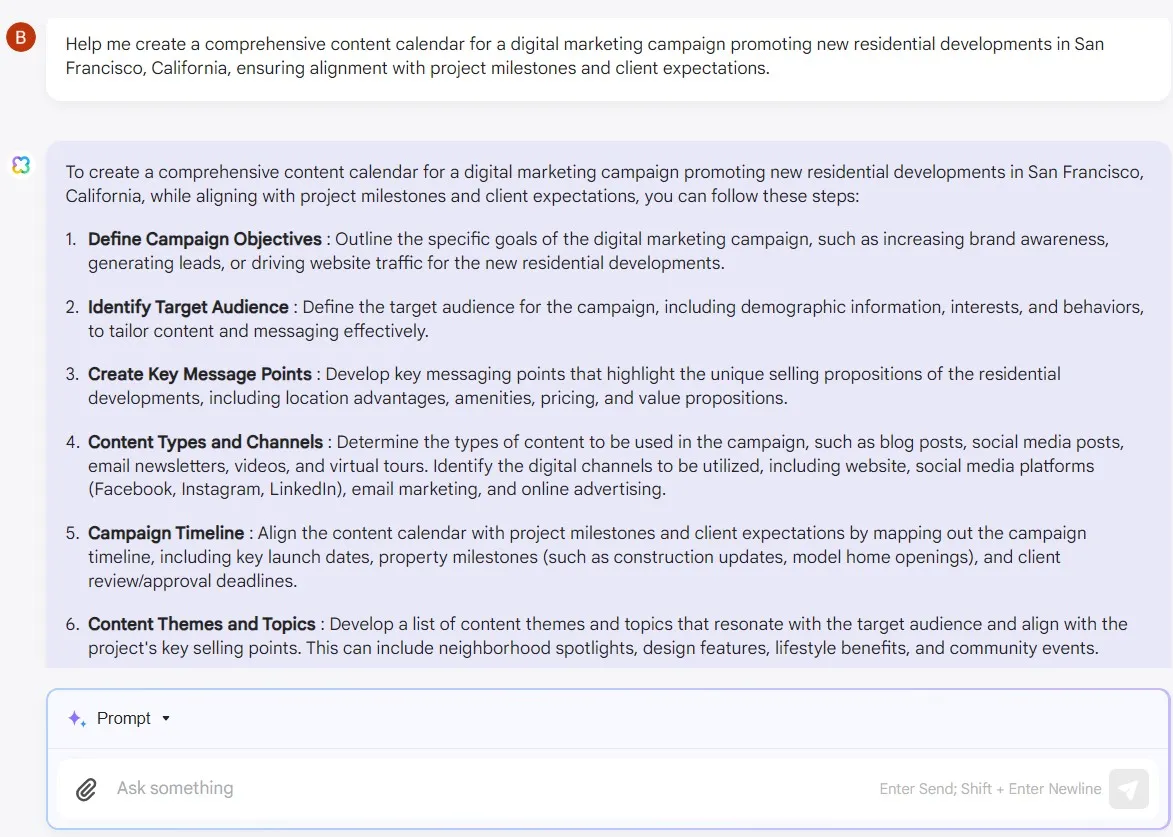Select the 'Campaign Timeline' heading

point(166,533)
